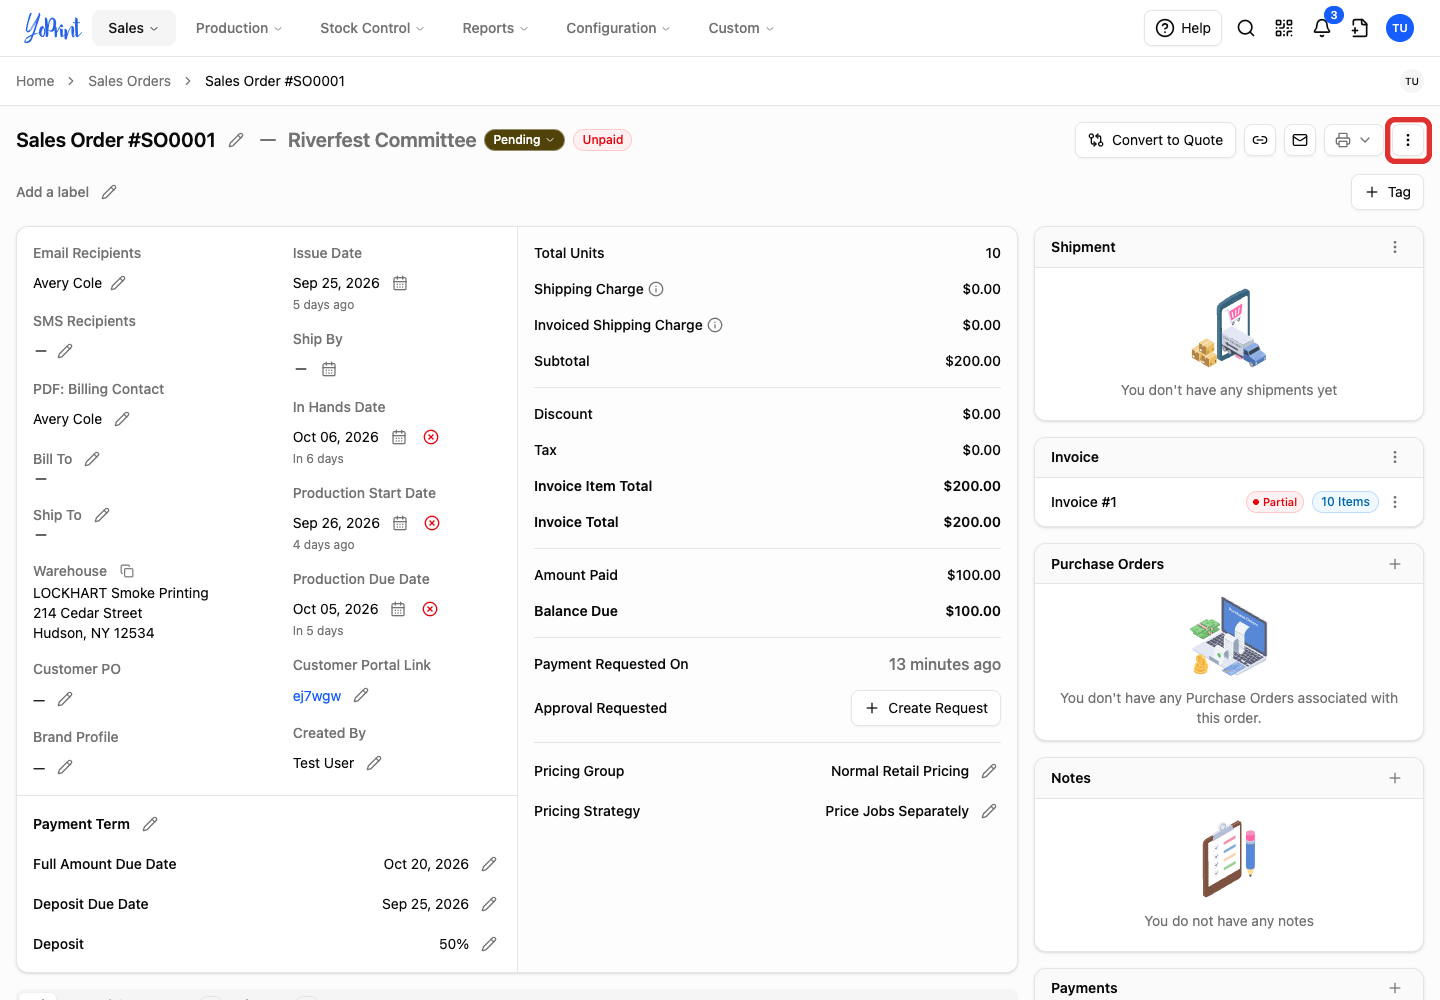
Task: Clear the In Hands Date
Action: tap(431, 437)
